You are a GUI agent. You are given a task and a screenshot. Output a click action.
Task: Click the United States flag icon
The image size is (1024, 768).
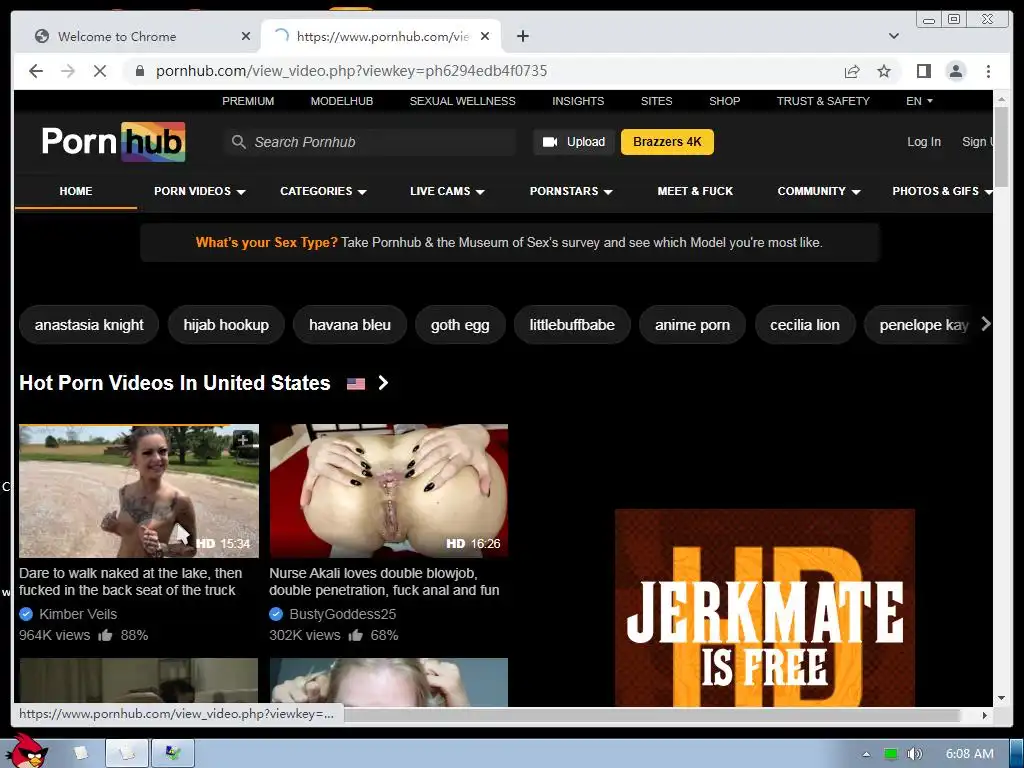(x=356, y=384)
